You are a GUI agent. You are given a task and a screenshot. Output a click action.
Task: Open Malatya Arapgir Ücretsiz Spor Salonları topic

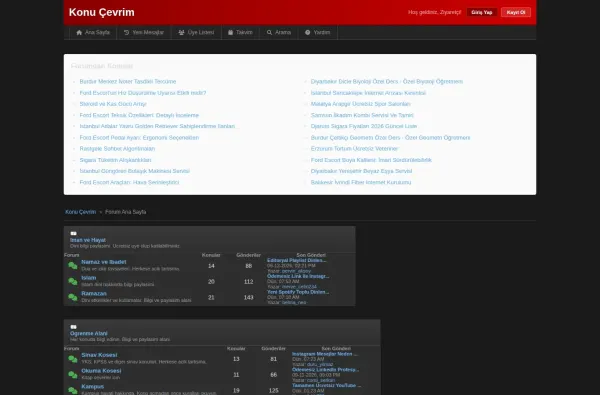360,104
